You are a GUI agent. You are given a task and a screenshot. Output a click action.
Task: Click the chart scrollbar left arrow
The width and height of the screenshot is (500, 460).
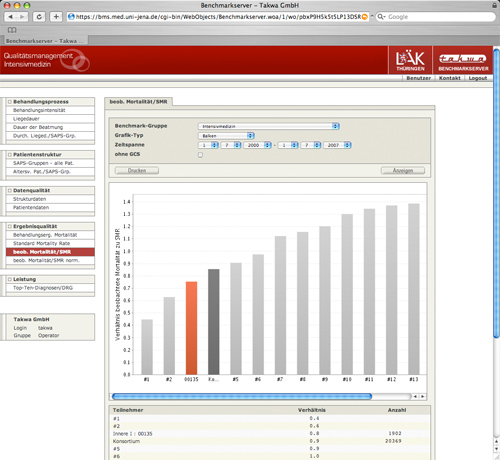[x=415, y=396]
